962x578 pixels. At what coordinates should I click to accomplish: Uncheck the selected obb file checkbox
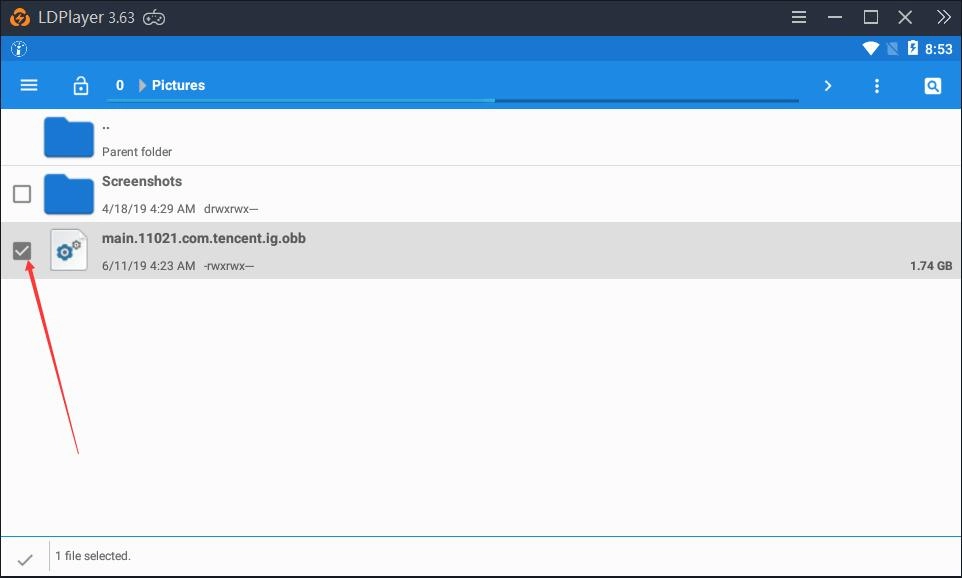(22, 250)
